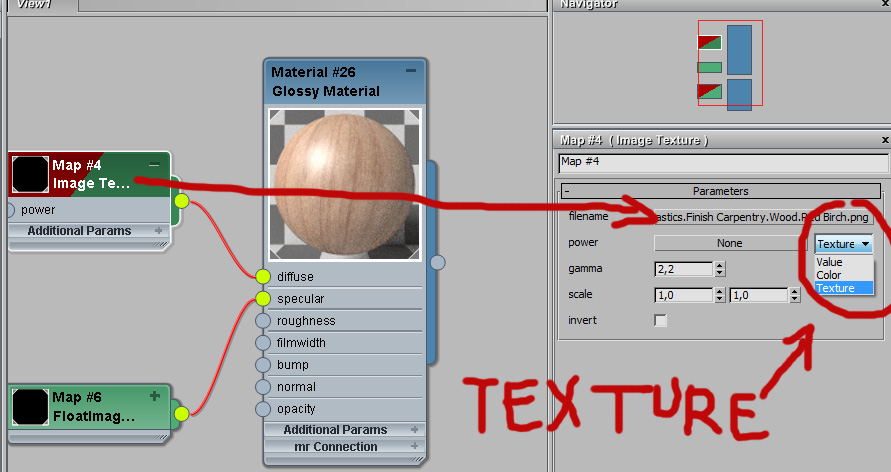
Task: Click the wood sphere material preview
Action: pos(344,184)
